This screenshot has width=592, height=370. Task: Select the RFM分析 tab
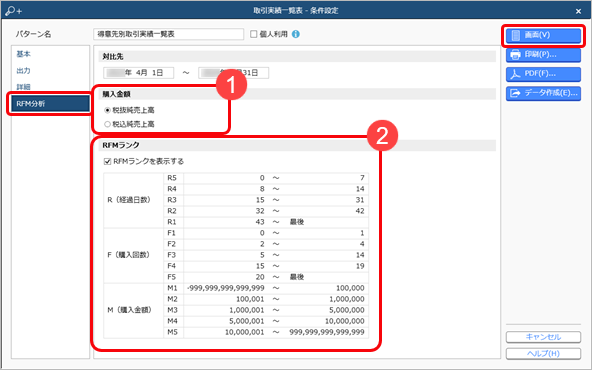point(50,103)
